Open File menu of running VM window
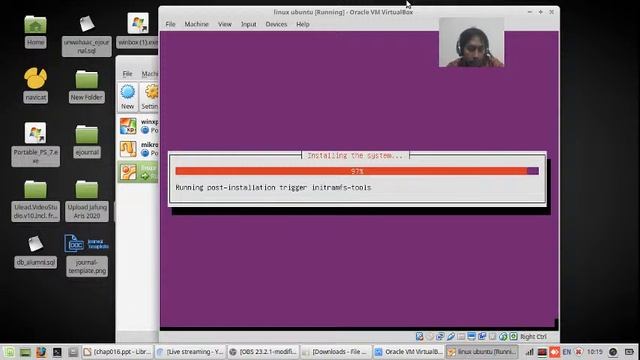Viewport: 640px width, 360px height. click(170, 24)
